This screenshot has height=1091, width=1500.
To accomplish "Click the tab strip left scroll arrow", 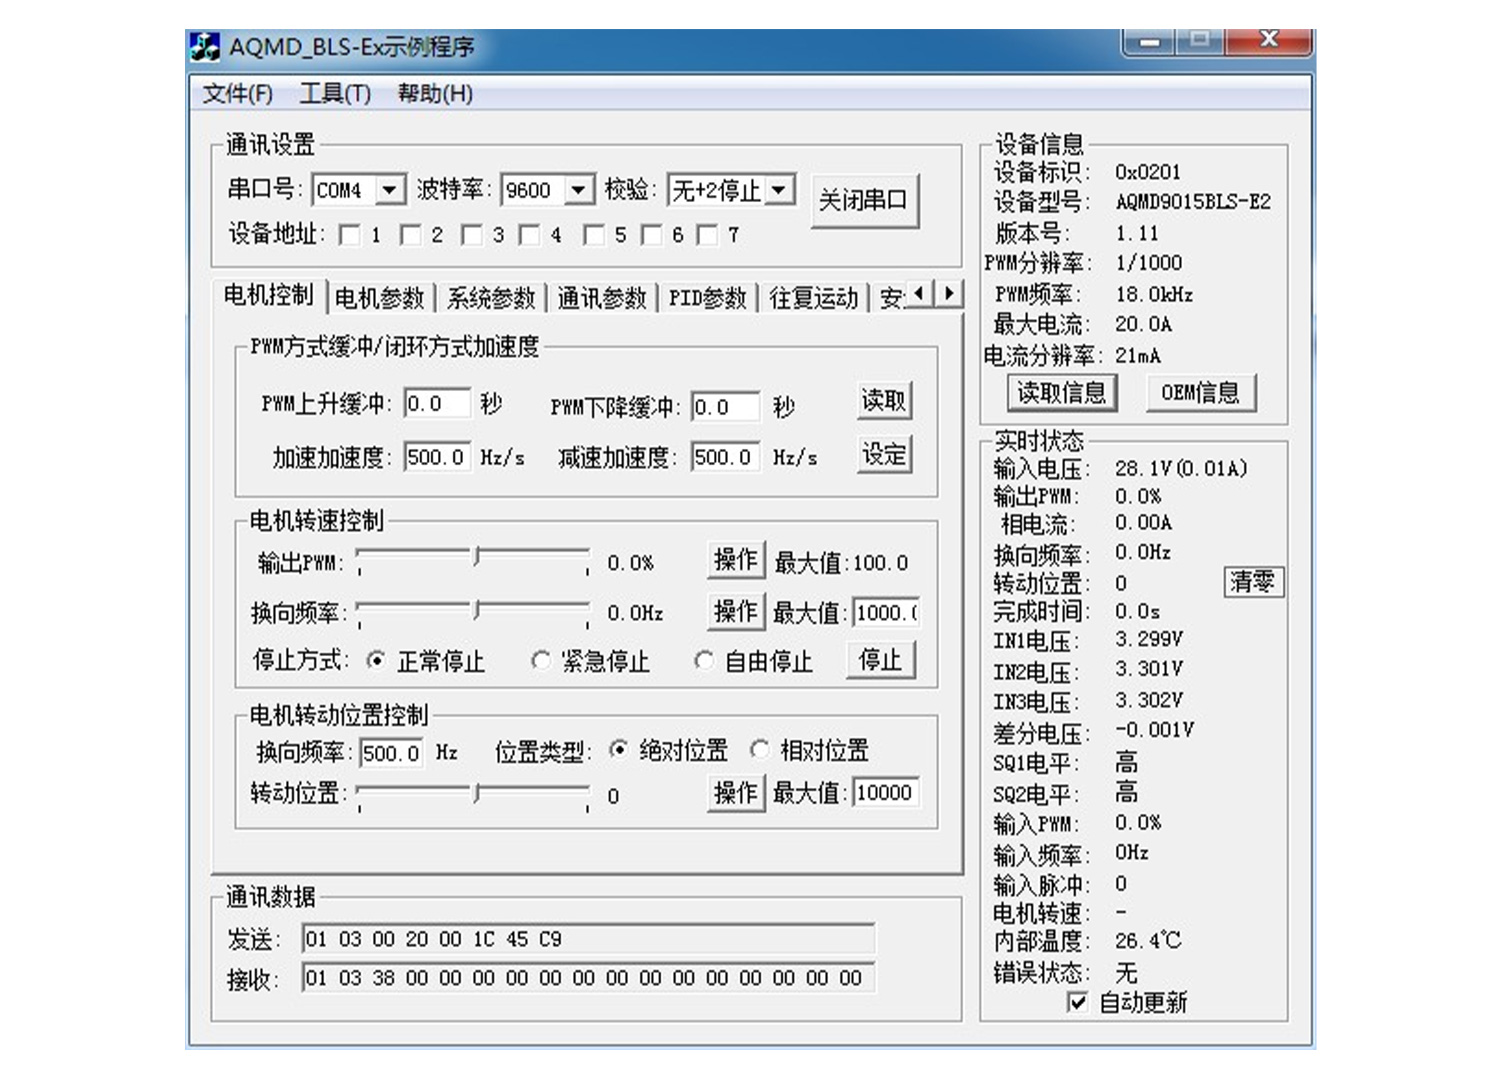I will pyautogui.click(x=919, y=294).
